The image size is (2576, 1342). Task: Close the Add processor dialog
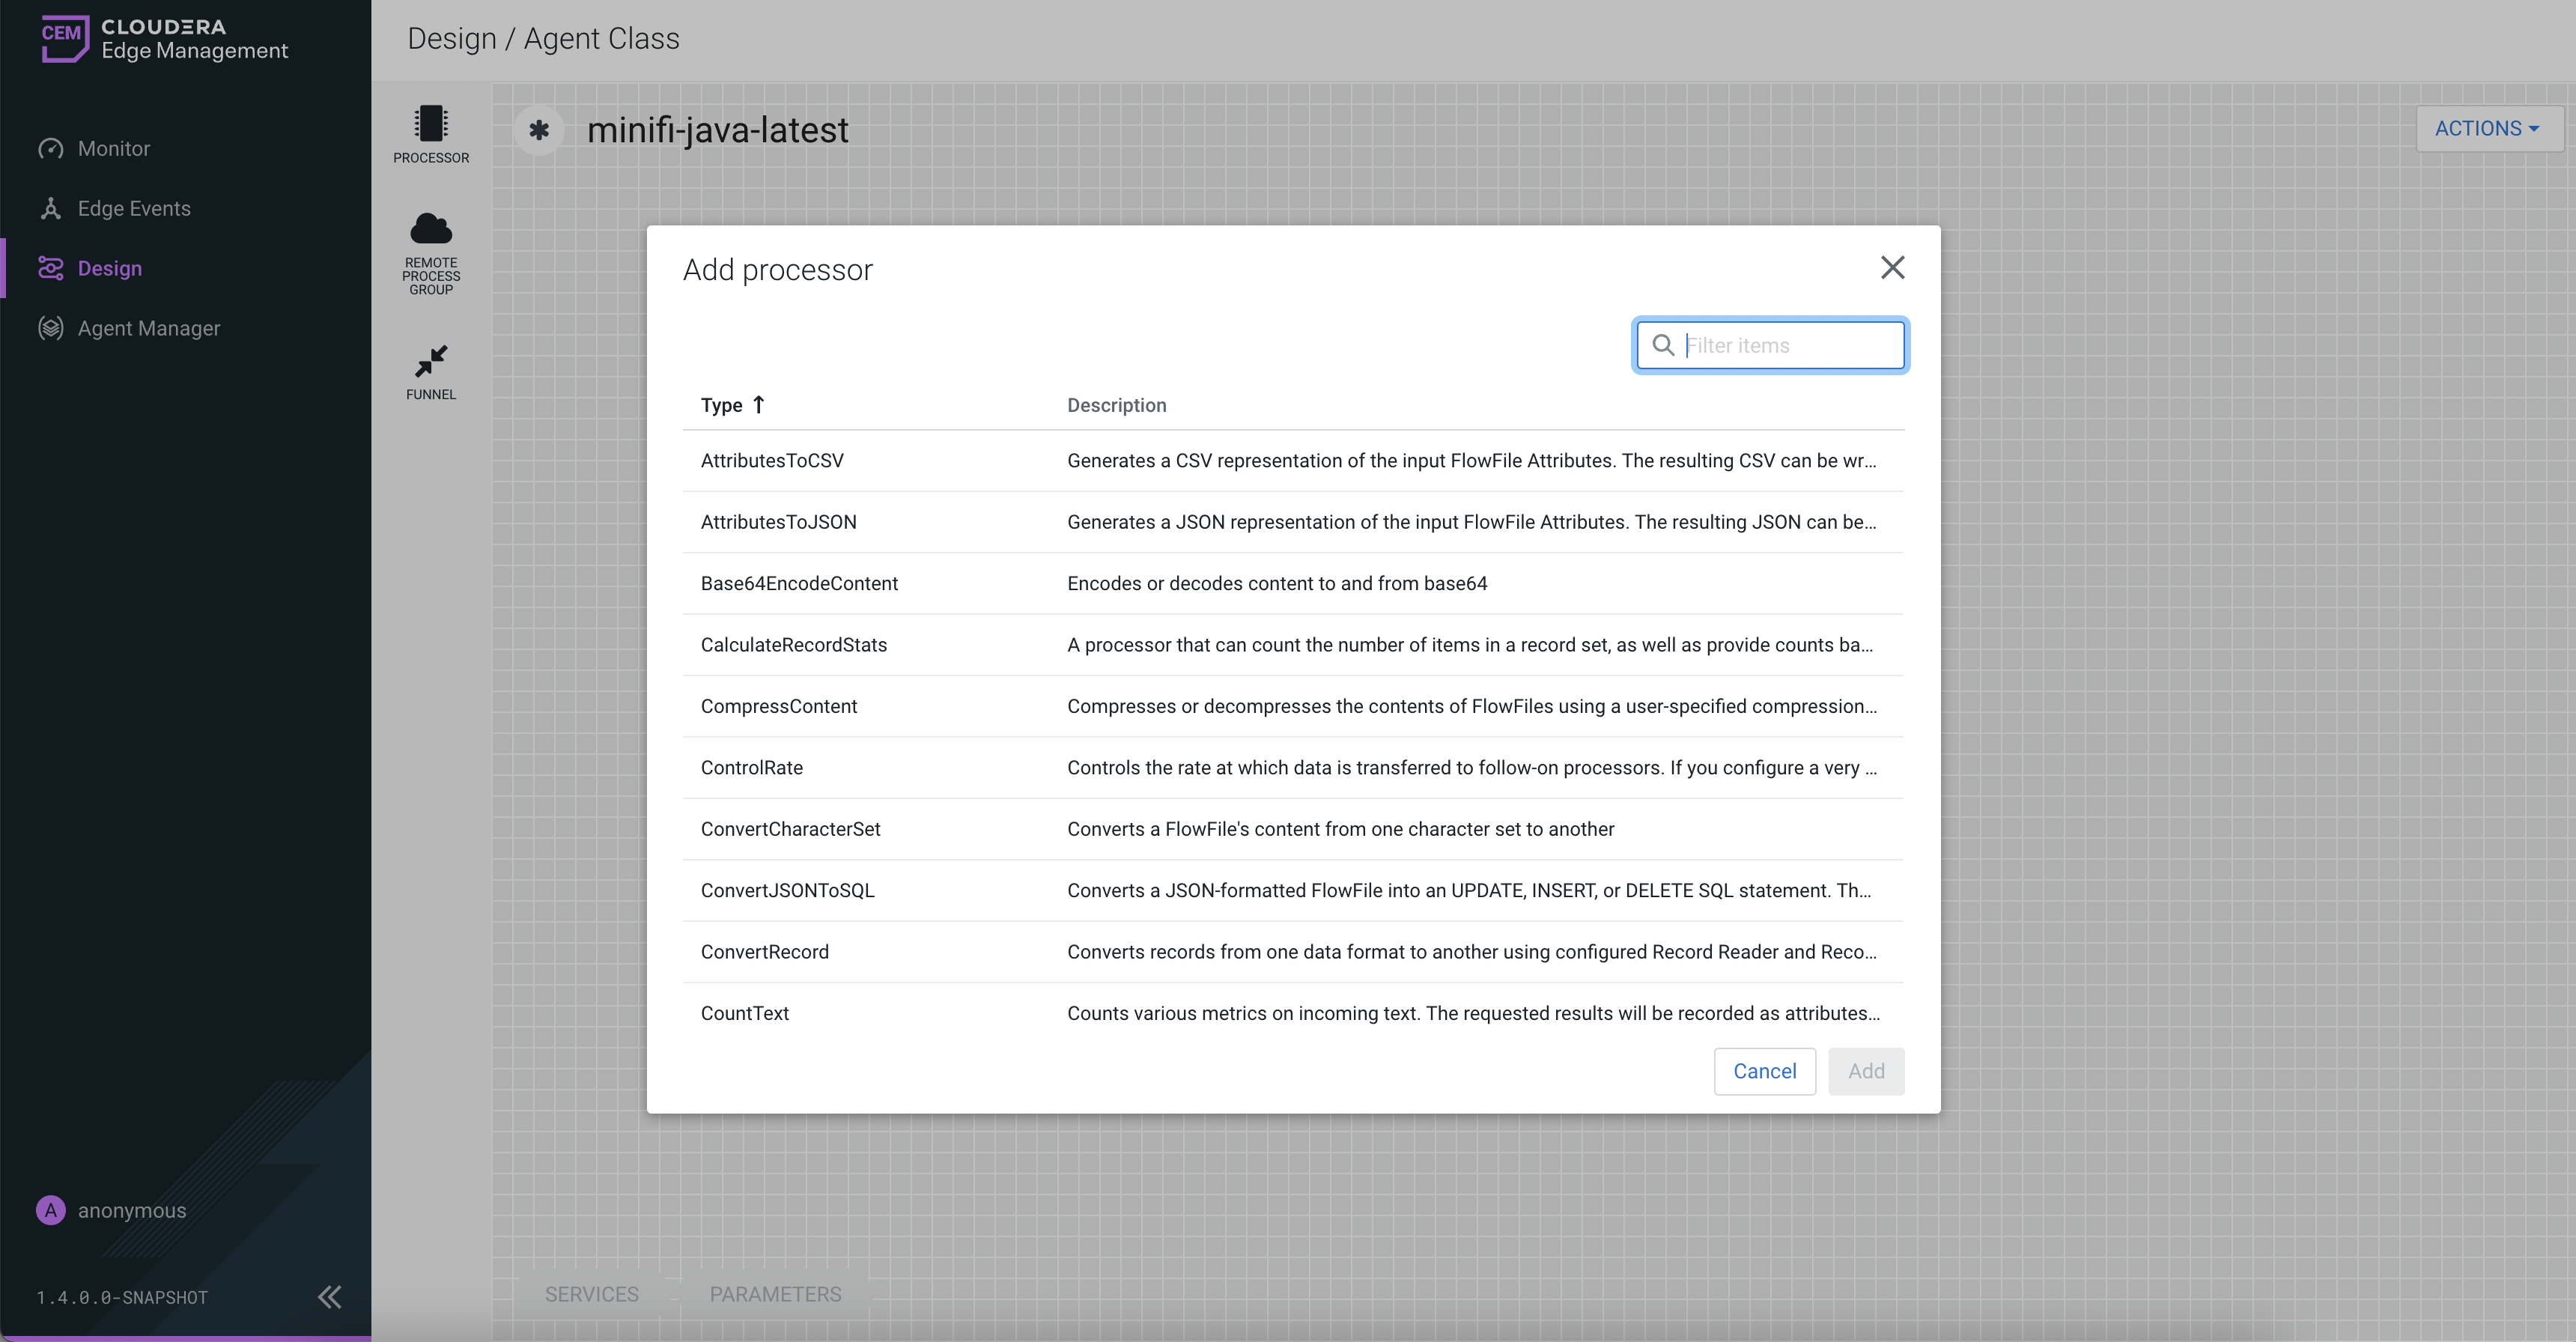point(1892,268)
